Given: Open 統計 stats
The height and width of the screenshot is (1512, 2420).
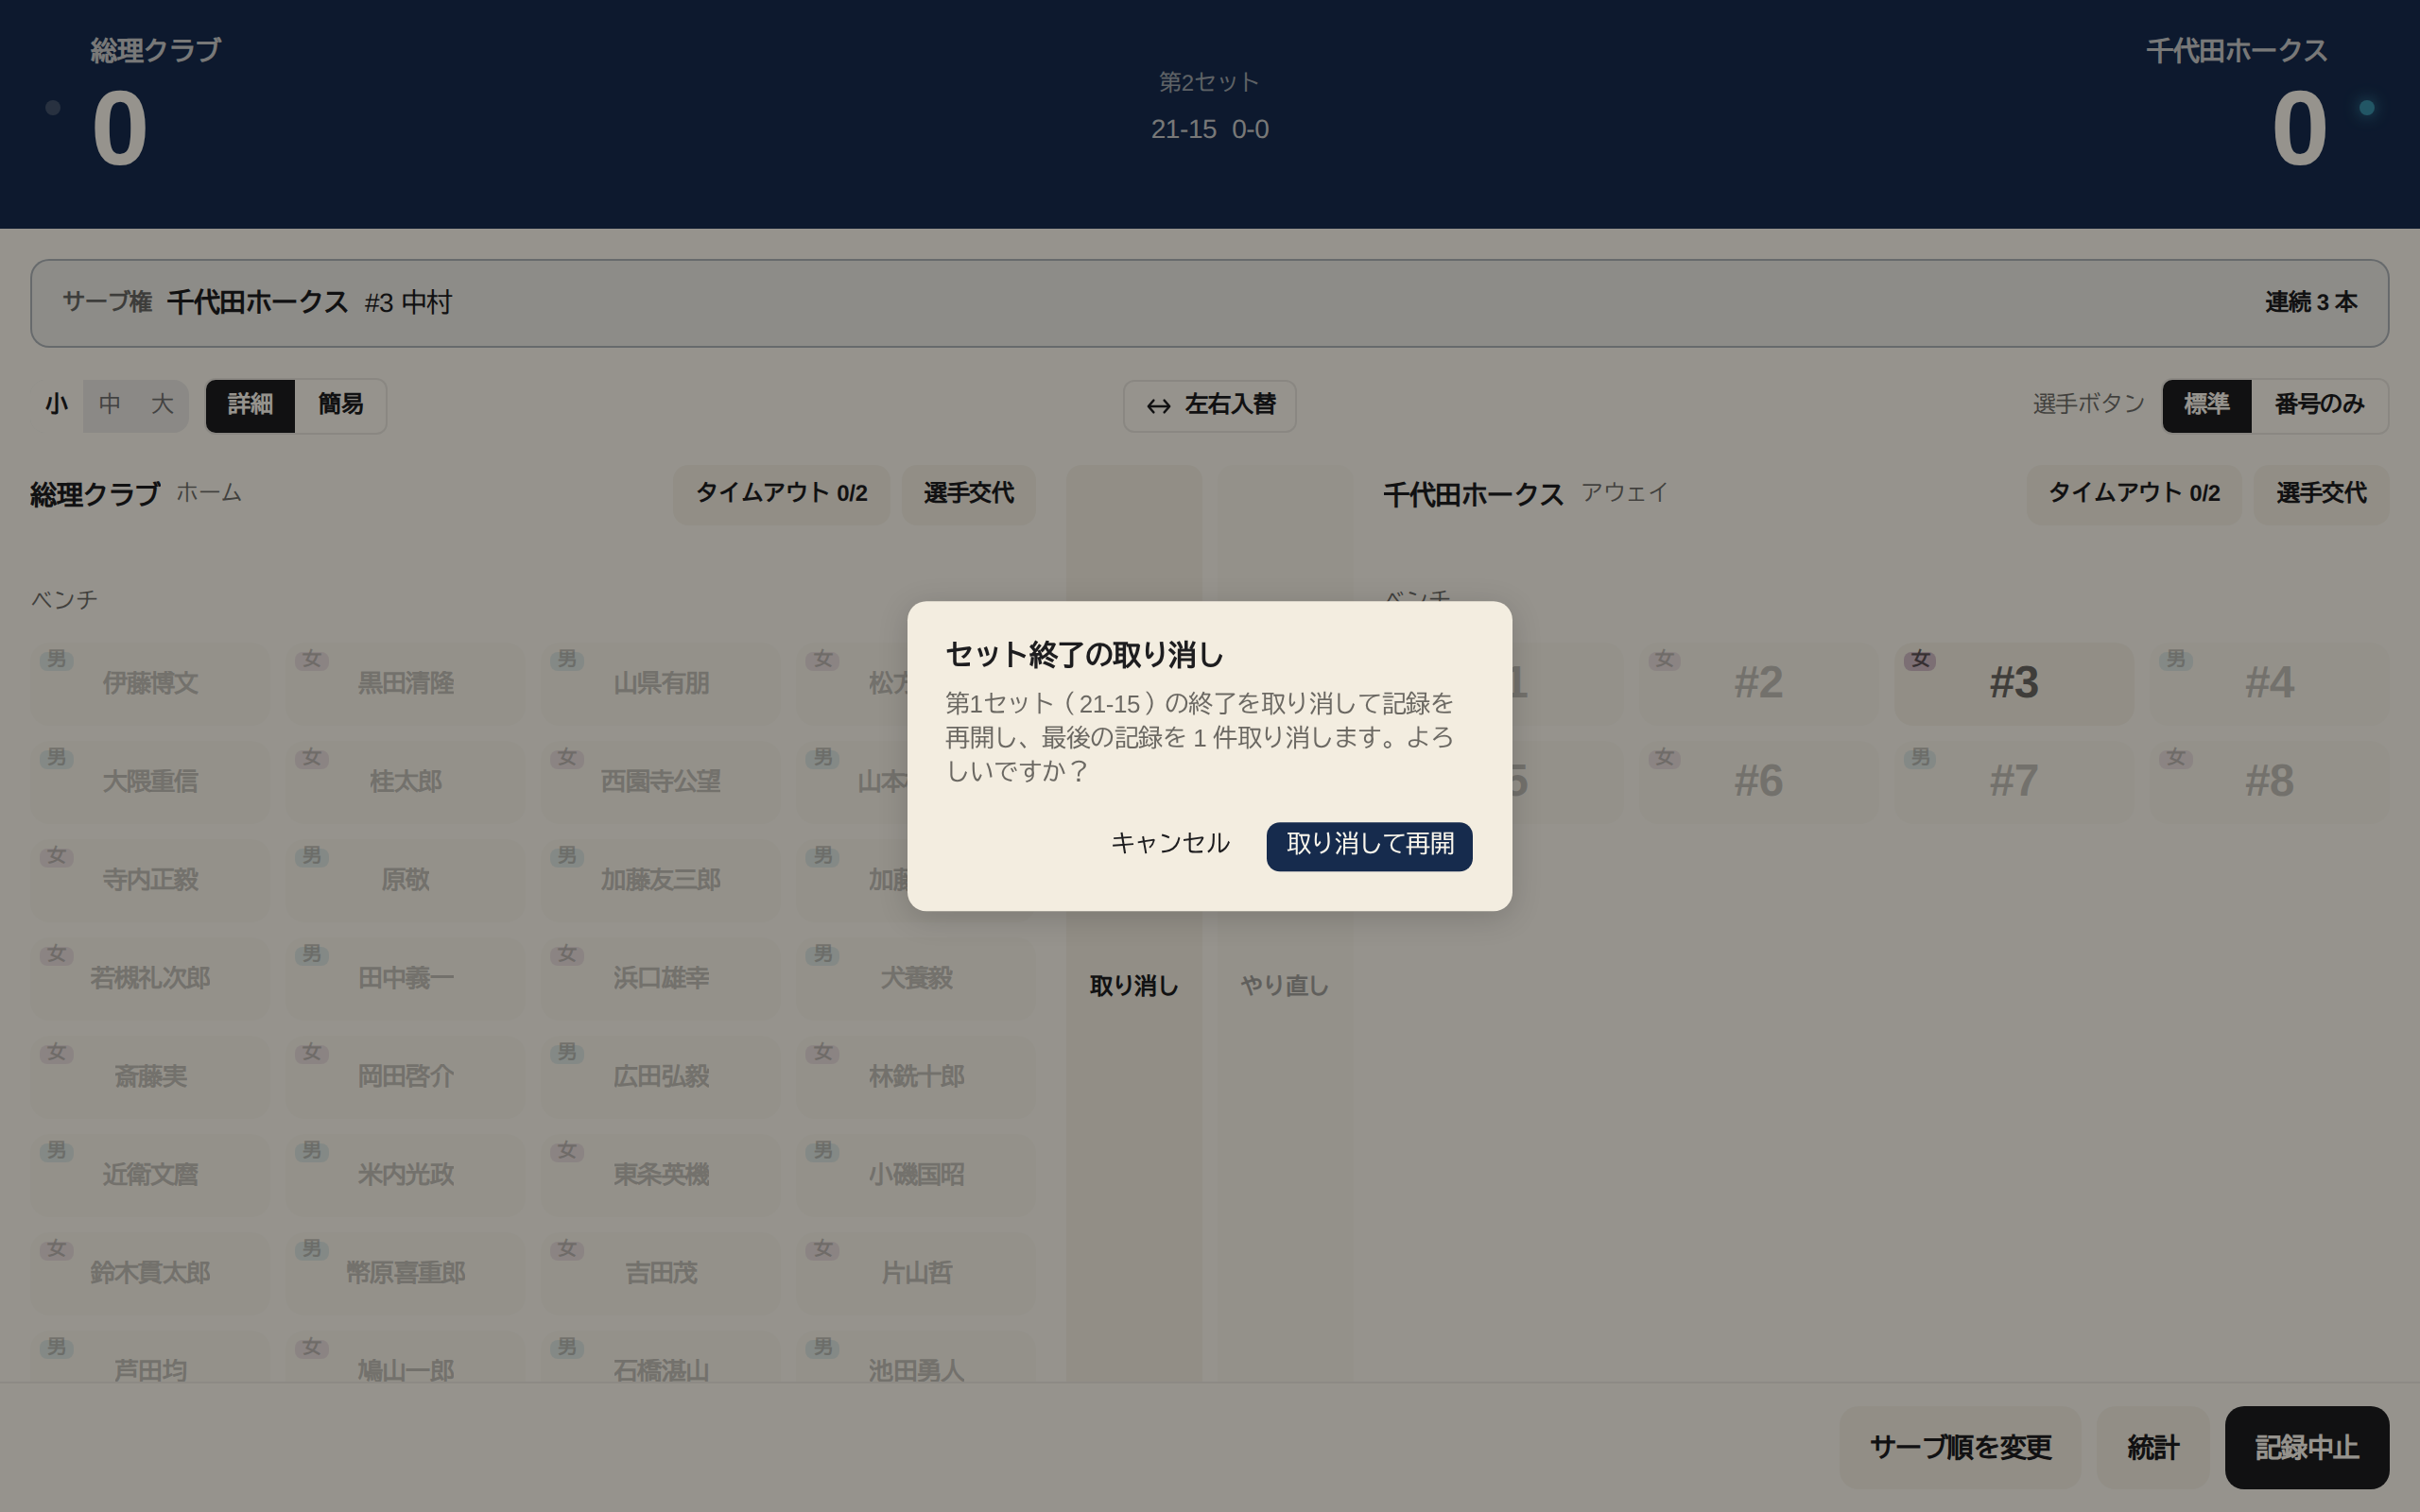Looking at the screenshot, I should (x=2153, y=1447).
